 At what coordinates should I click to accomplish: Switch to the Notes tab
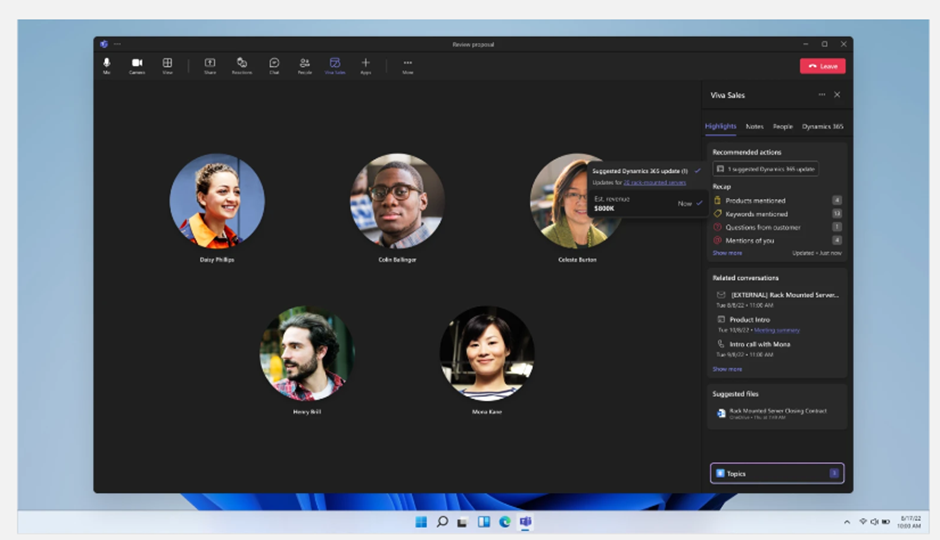[755, 126]
